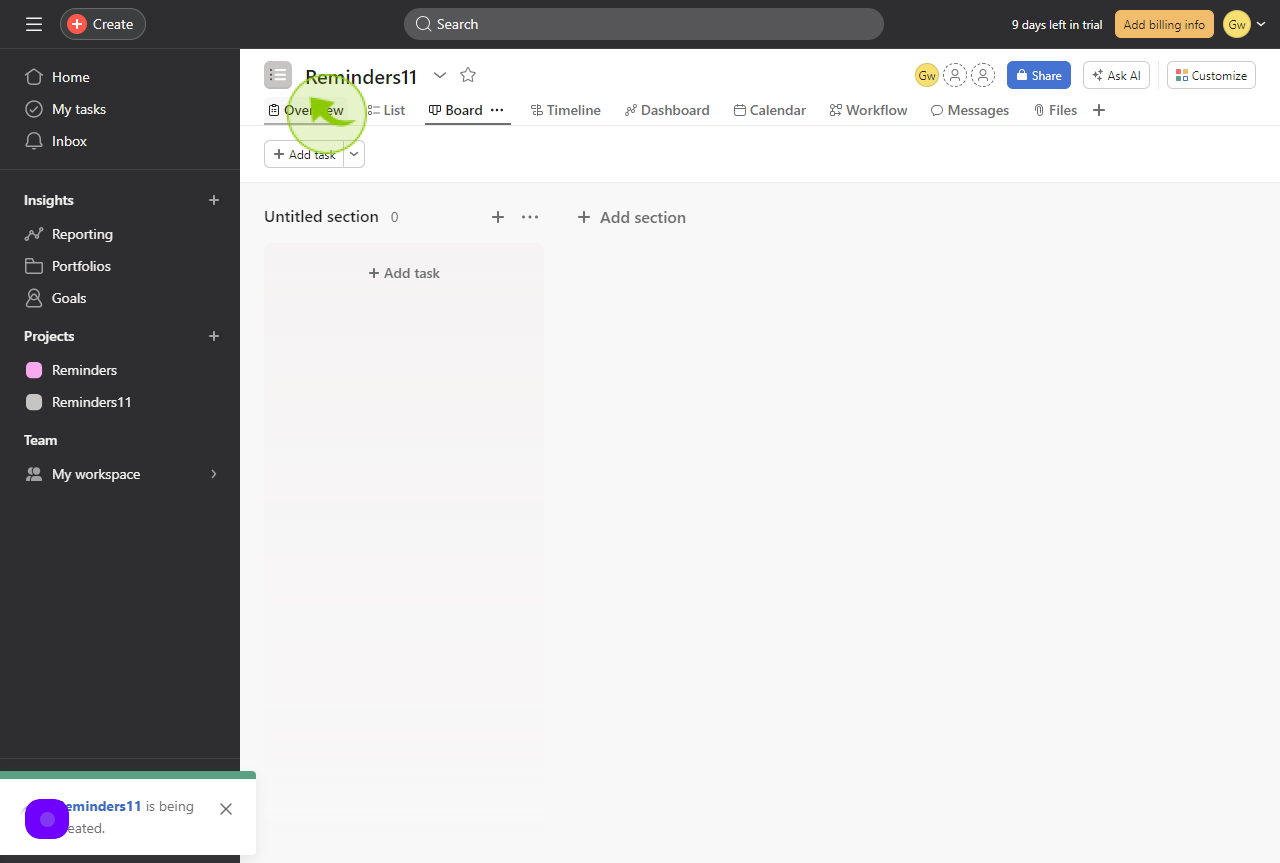Click the Share button
The width and height of the screenshot is (1280, 863).
point(1039,75)
